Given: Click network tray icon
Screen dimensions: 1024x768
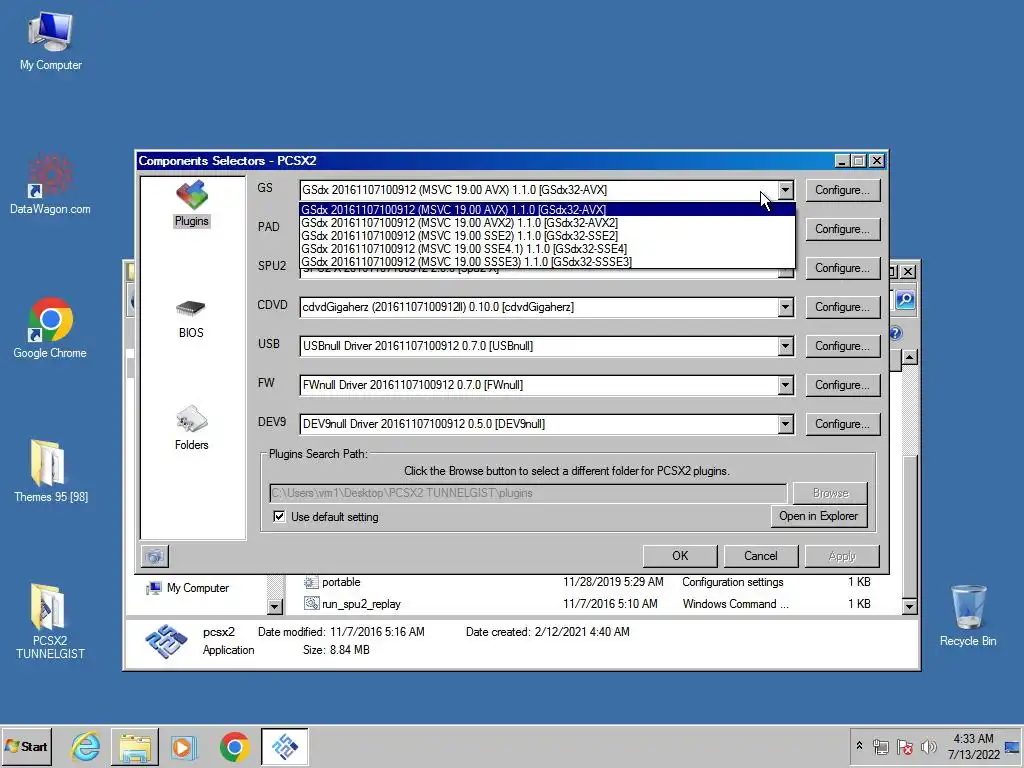Looking at the screenshot, I should [x=881, y=746].
